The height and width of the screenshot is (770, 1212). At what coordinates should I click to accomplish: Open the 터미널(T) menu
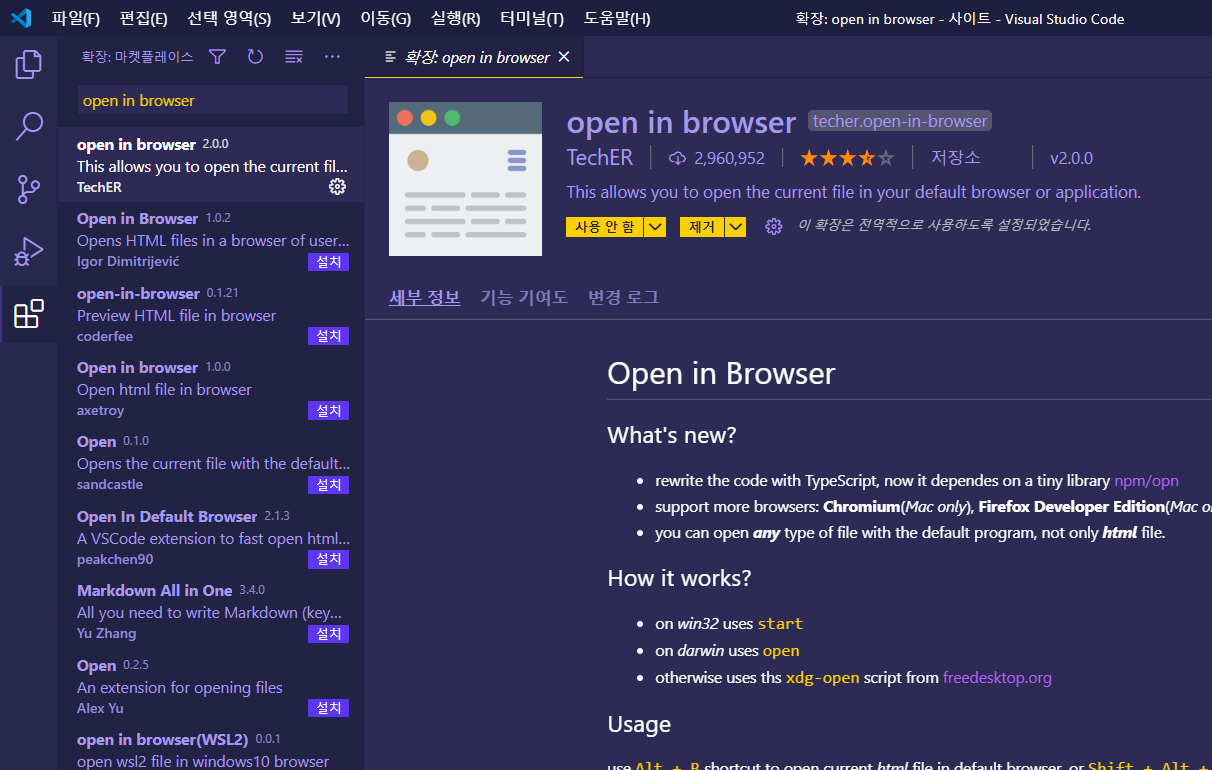tap(532, 18)
